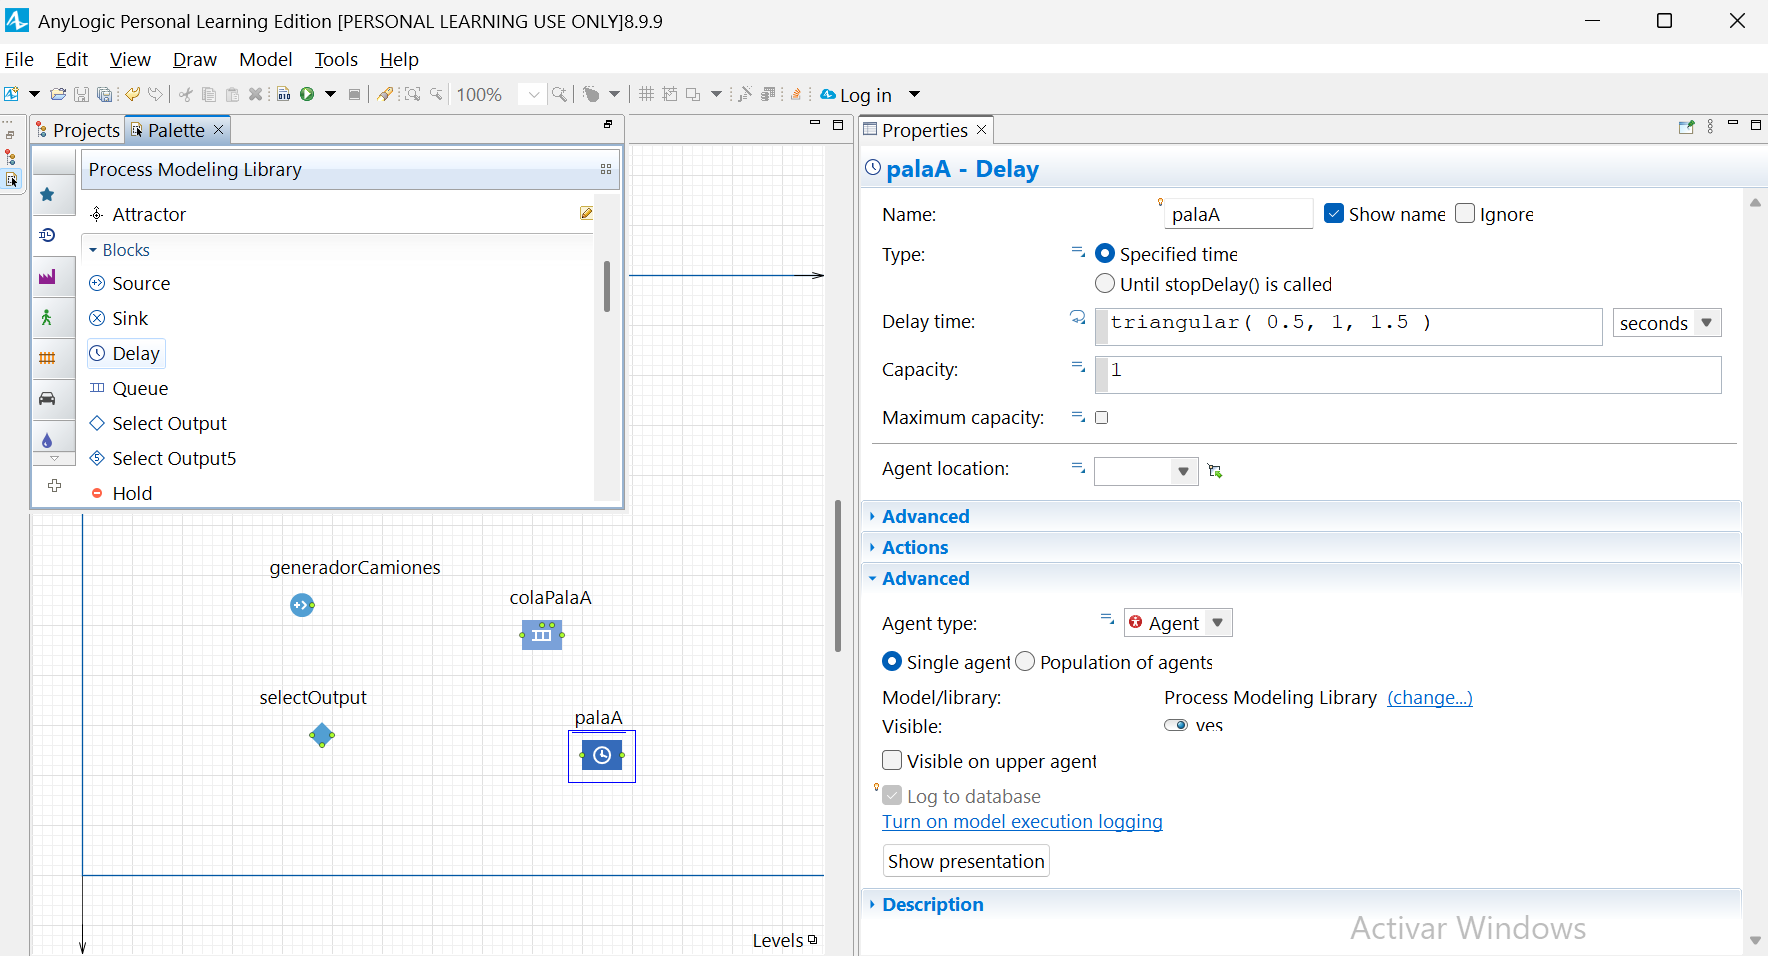Pick the Hold block from palette
The image size is (1768, 956).
point(121,494)
